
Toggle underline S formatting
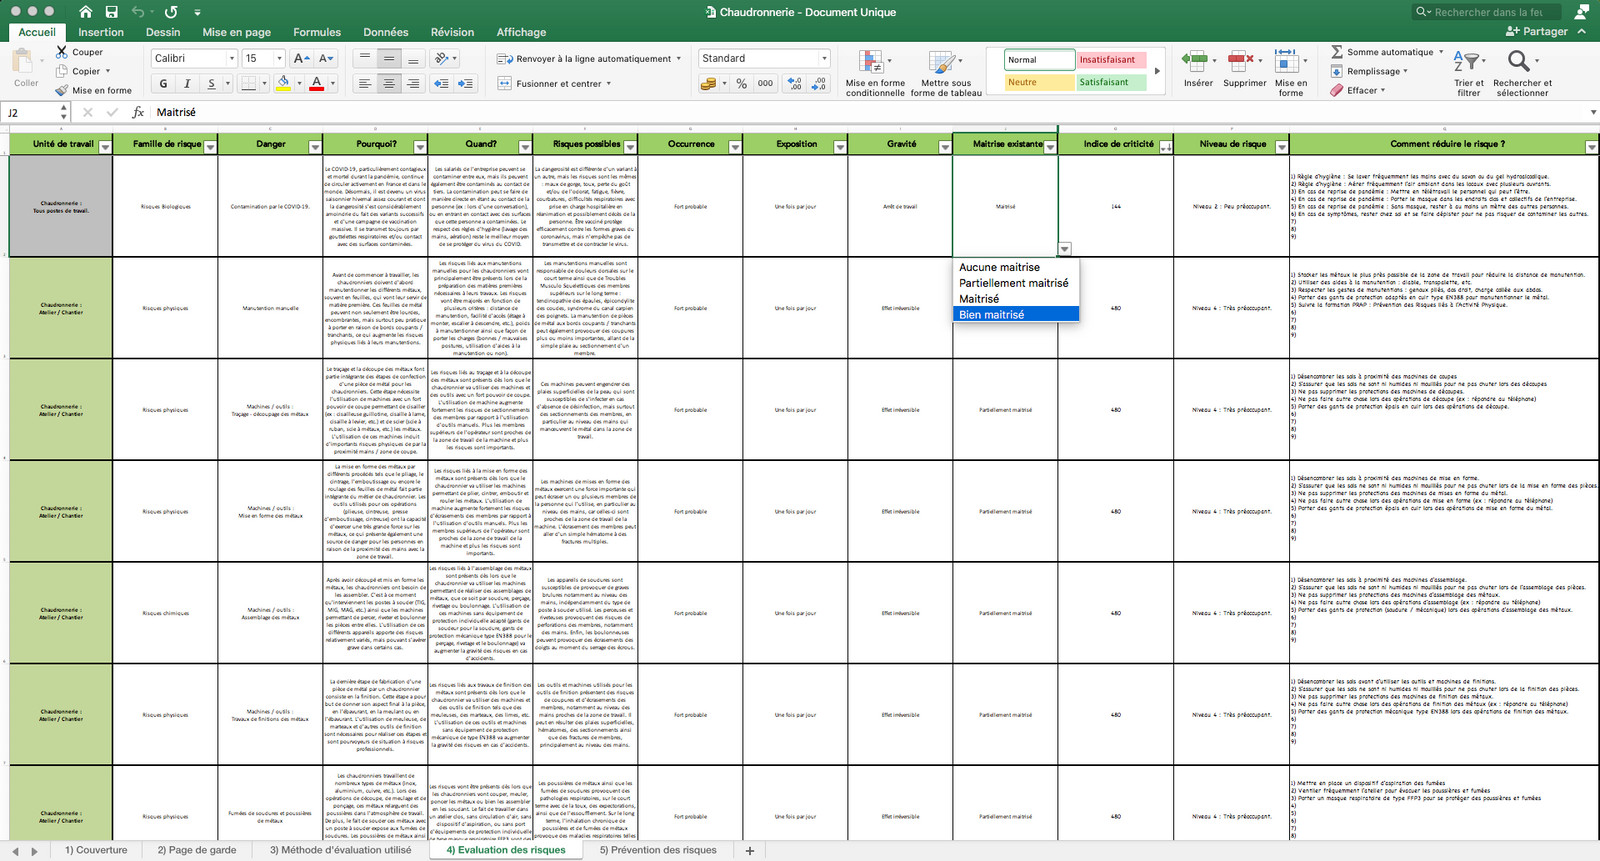(x=211, y=84)
